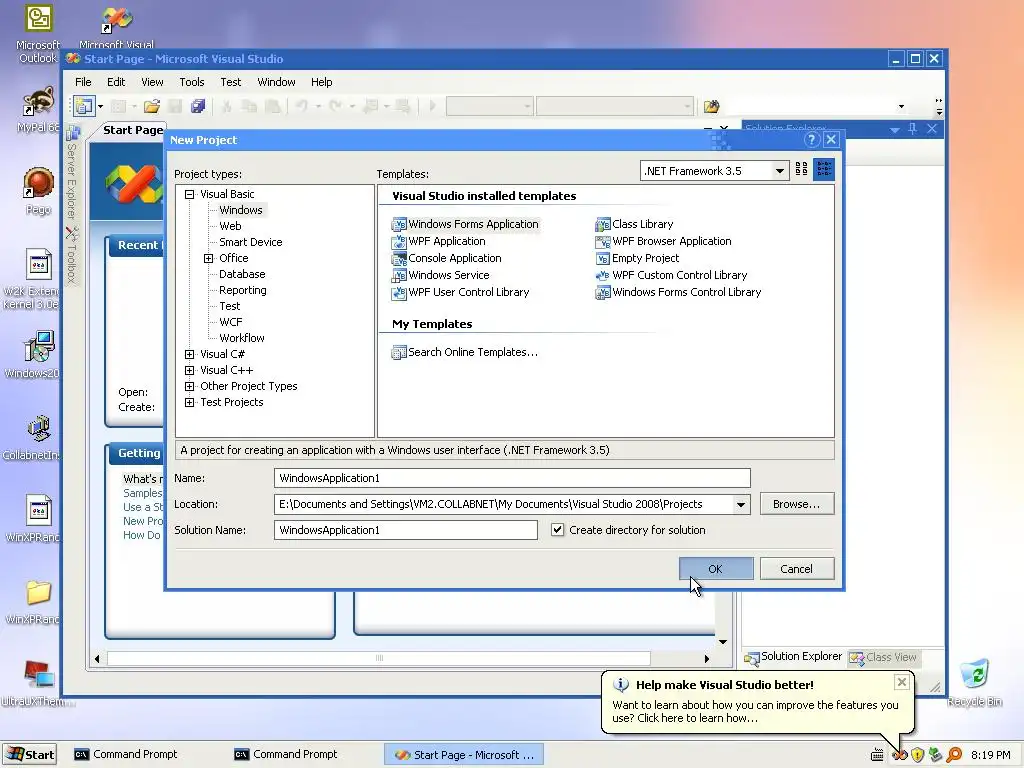Click Pego desktop icon
This screenshot has width=1024, height=768.
(38, 191)
